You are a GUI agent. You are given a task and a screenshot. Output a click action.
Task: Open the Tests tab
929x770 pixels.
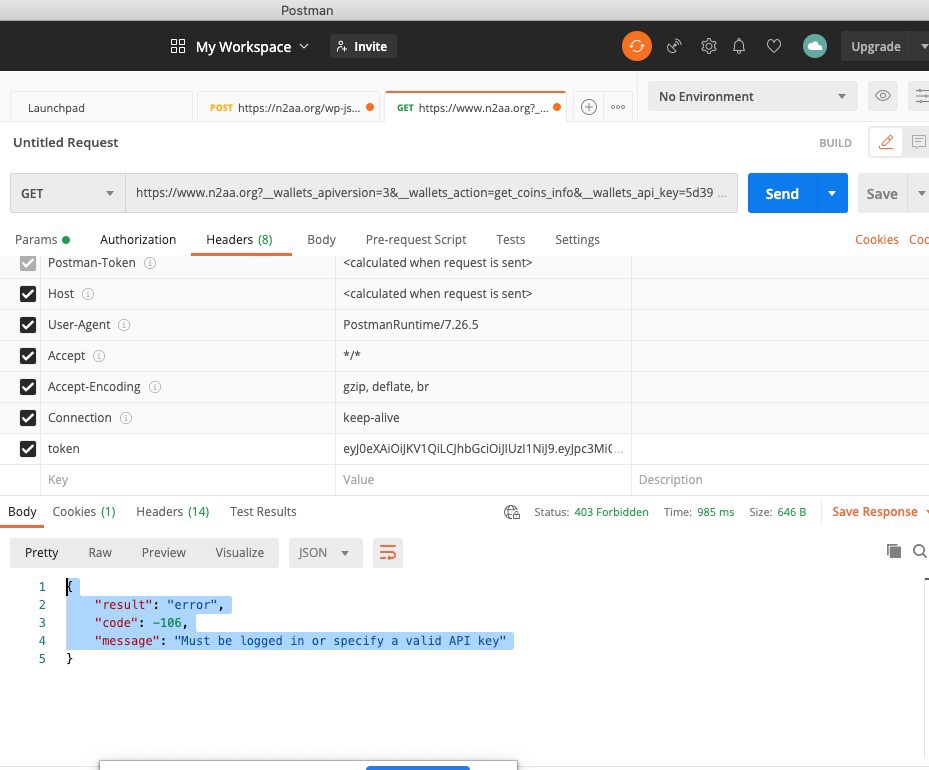pos(511,239)
